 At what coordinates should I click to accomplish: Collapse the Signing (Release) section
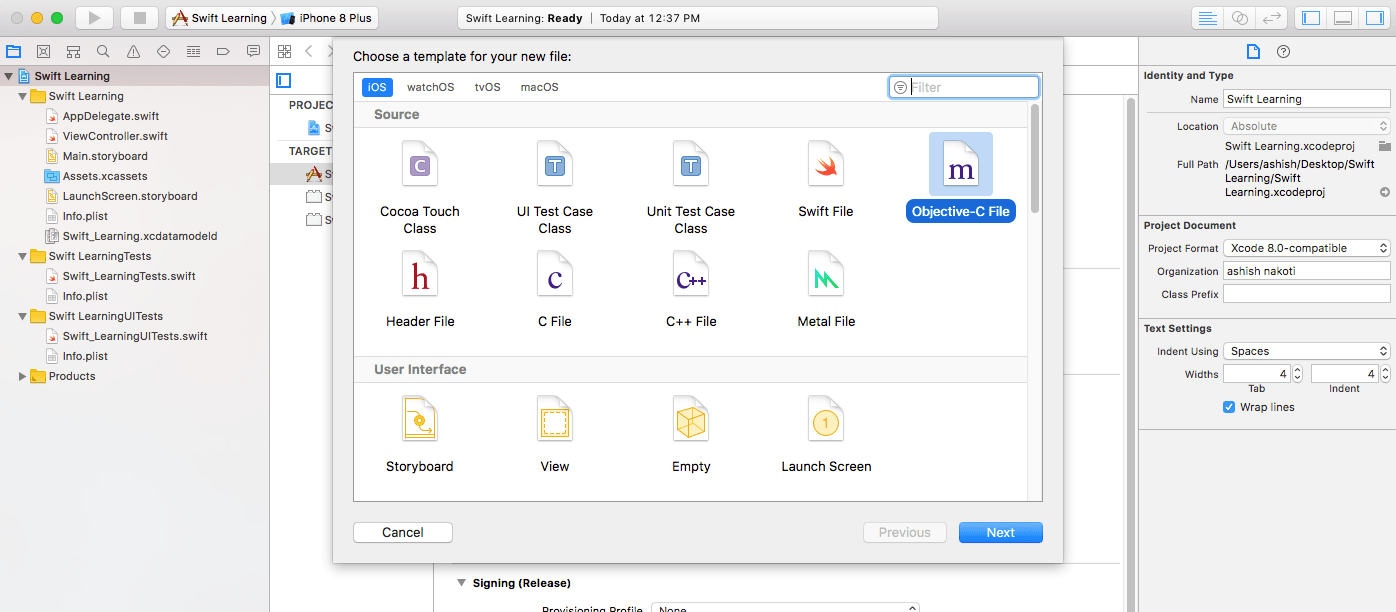coord(462,583)
